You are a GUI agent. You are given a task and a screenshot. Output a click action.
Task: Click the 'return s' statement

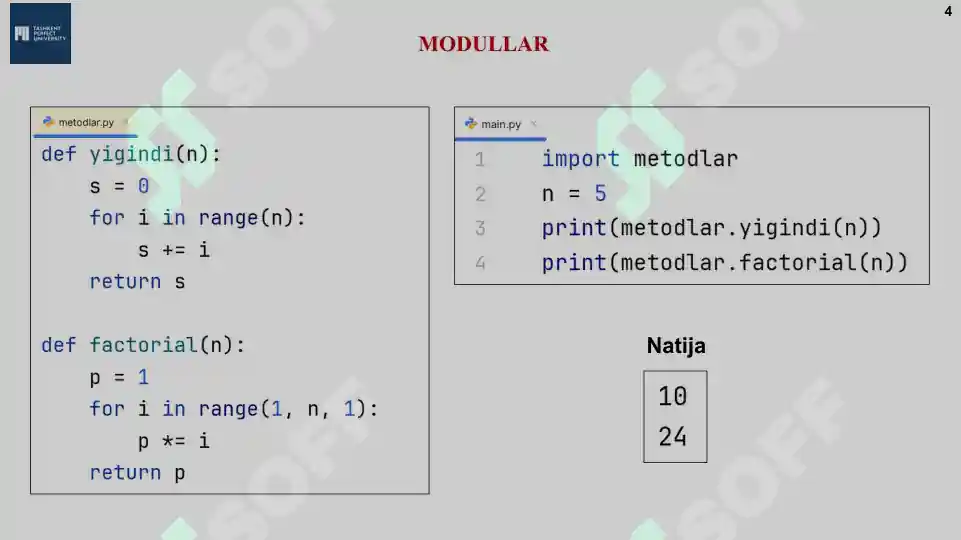point(137,282)
